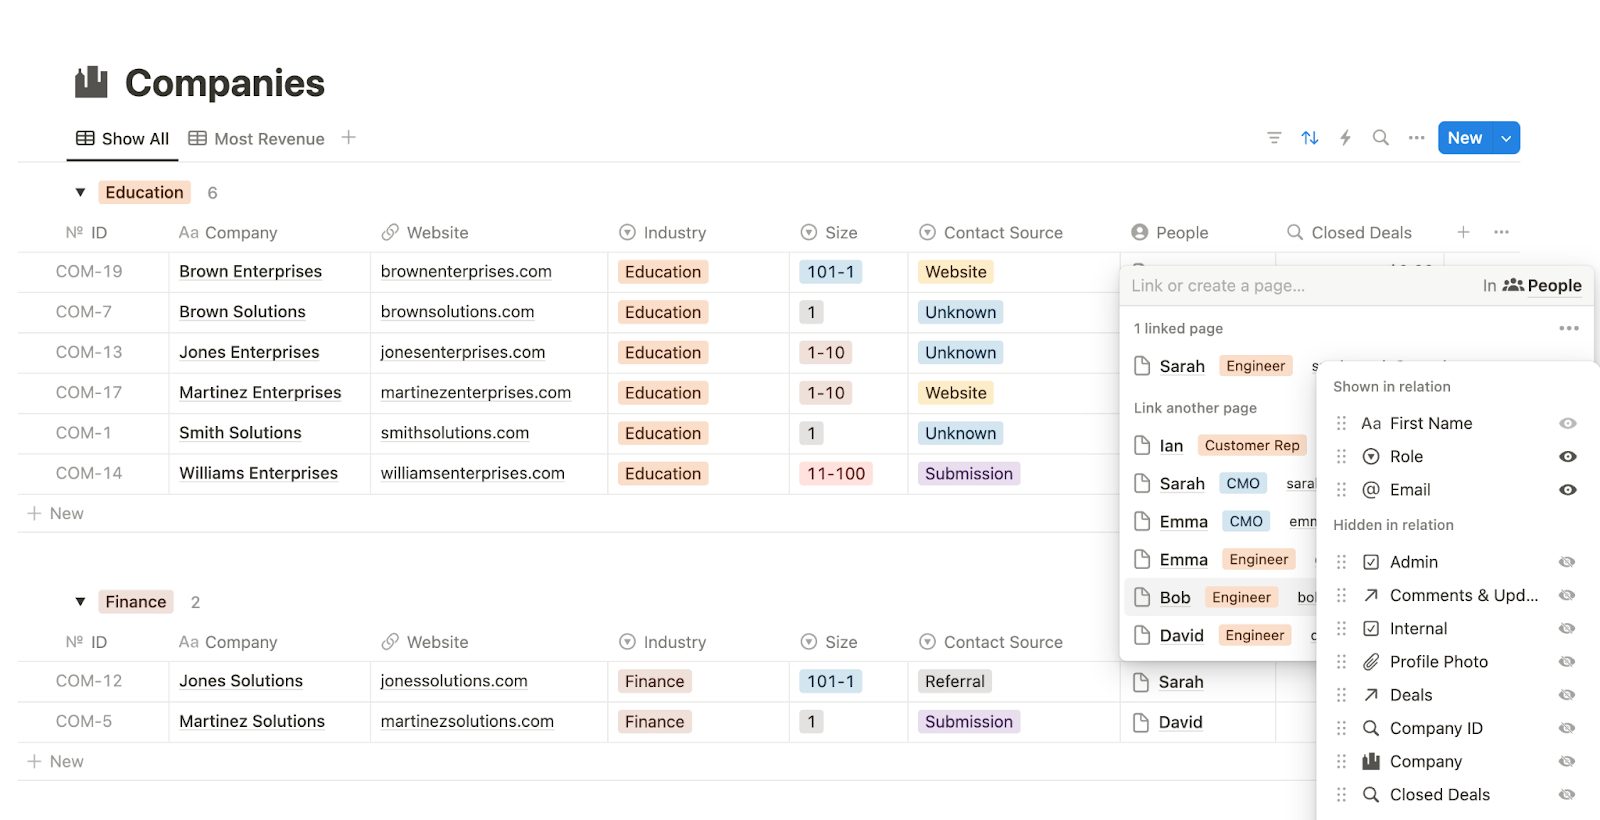Click drag handle beside Profile Photo
The width and height of the screenshot is (1600, 820).
[x=1342, y=662]
